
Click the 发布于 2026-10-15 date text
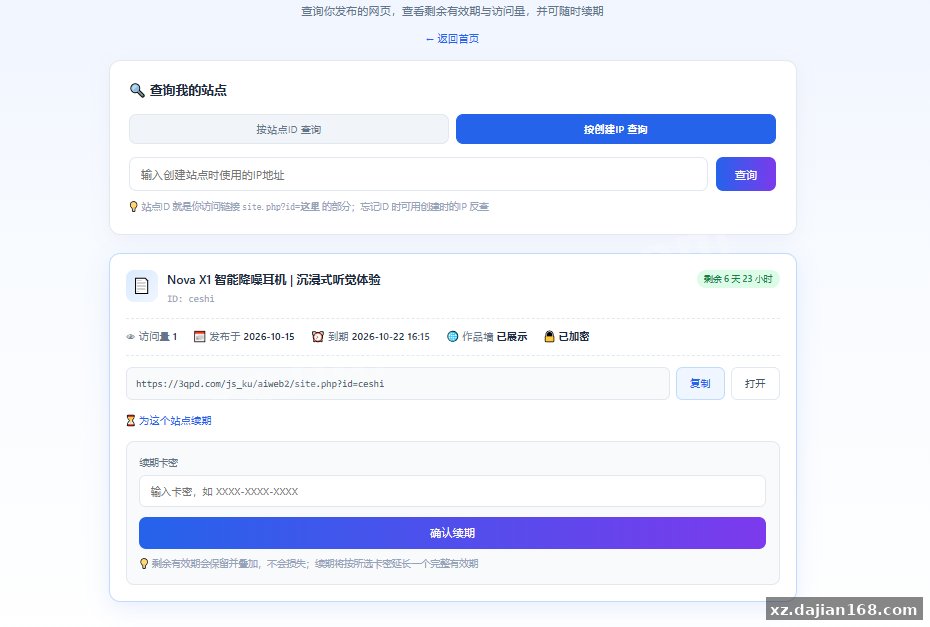(251, 336)
